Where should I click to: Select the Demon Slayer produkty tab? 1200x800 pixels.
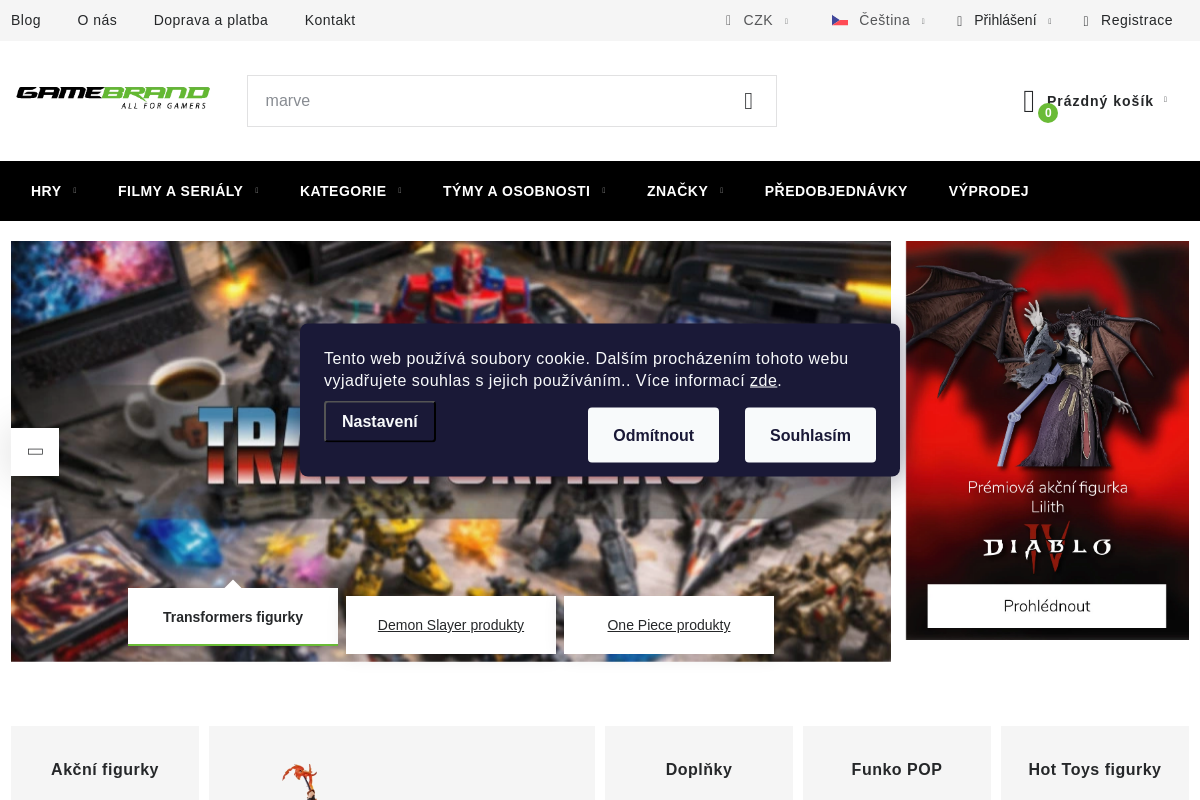tap(451, 625)
